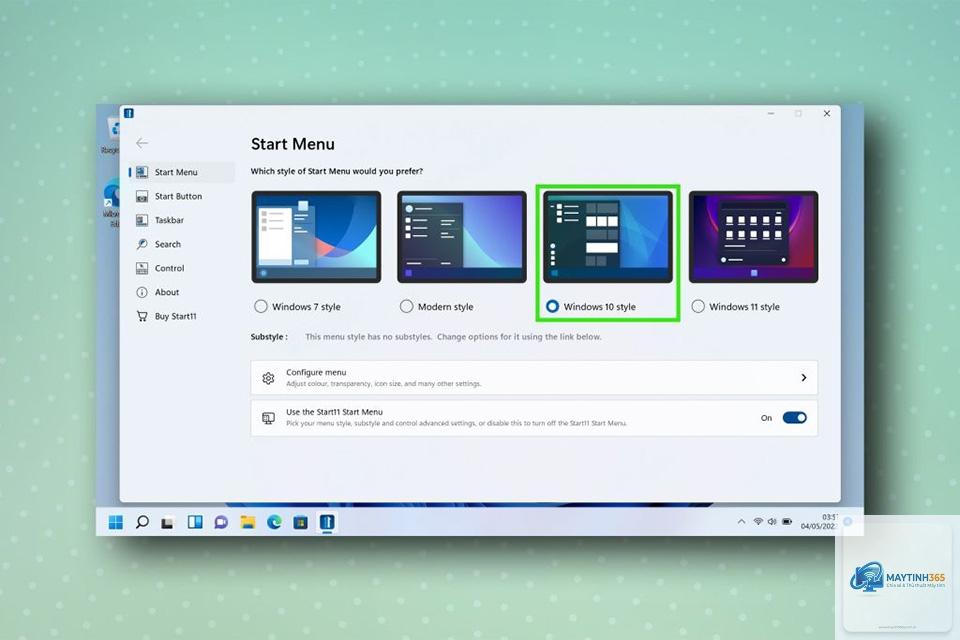Click the Taskbar icon in sidebar
The image size is (960, 640).
point(142,220)
